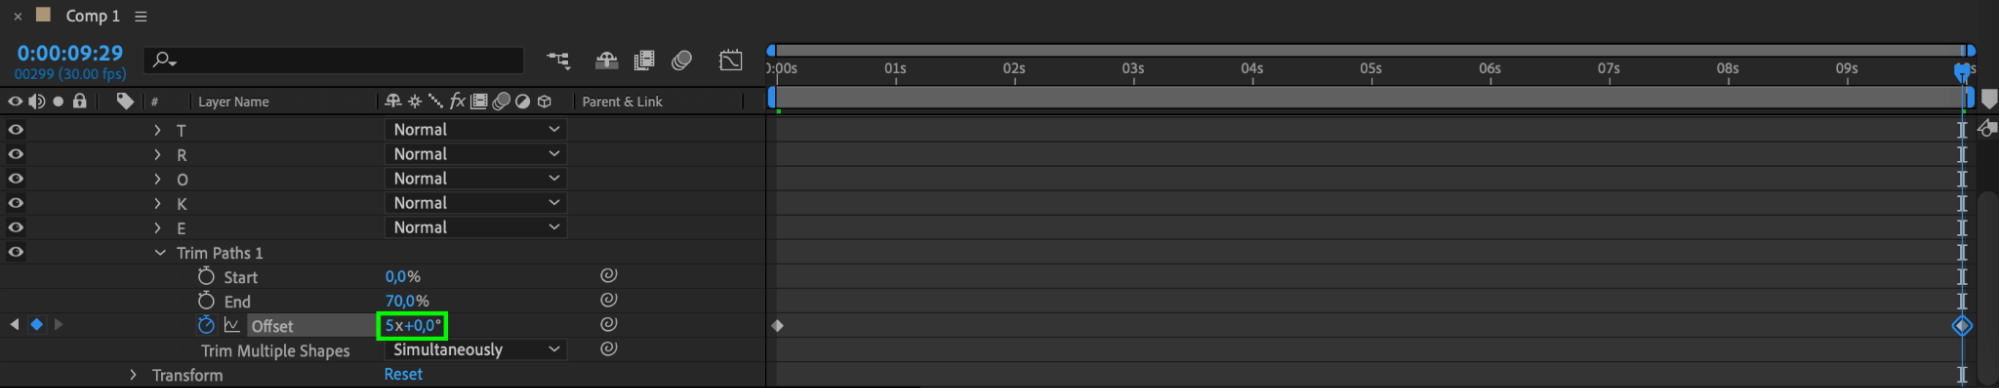Collapse the Trim Paths 1 group
Viewport: 1999px width, 389px height.
160,253
